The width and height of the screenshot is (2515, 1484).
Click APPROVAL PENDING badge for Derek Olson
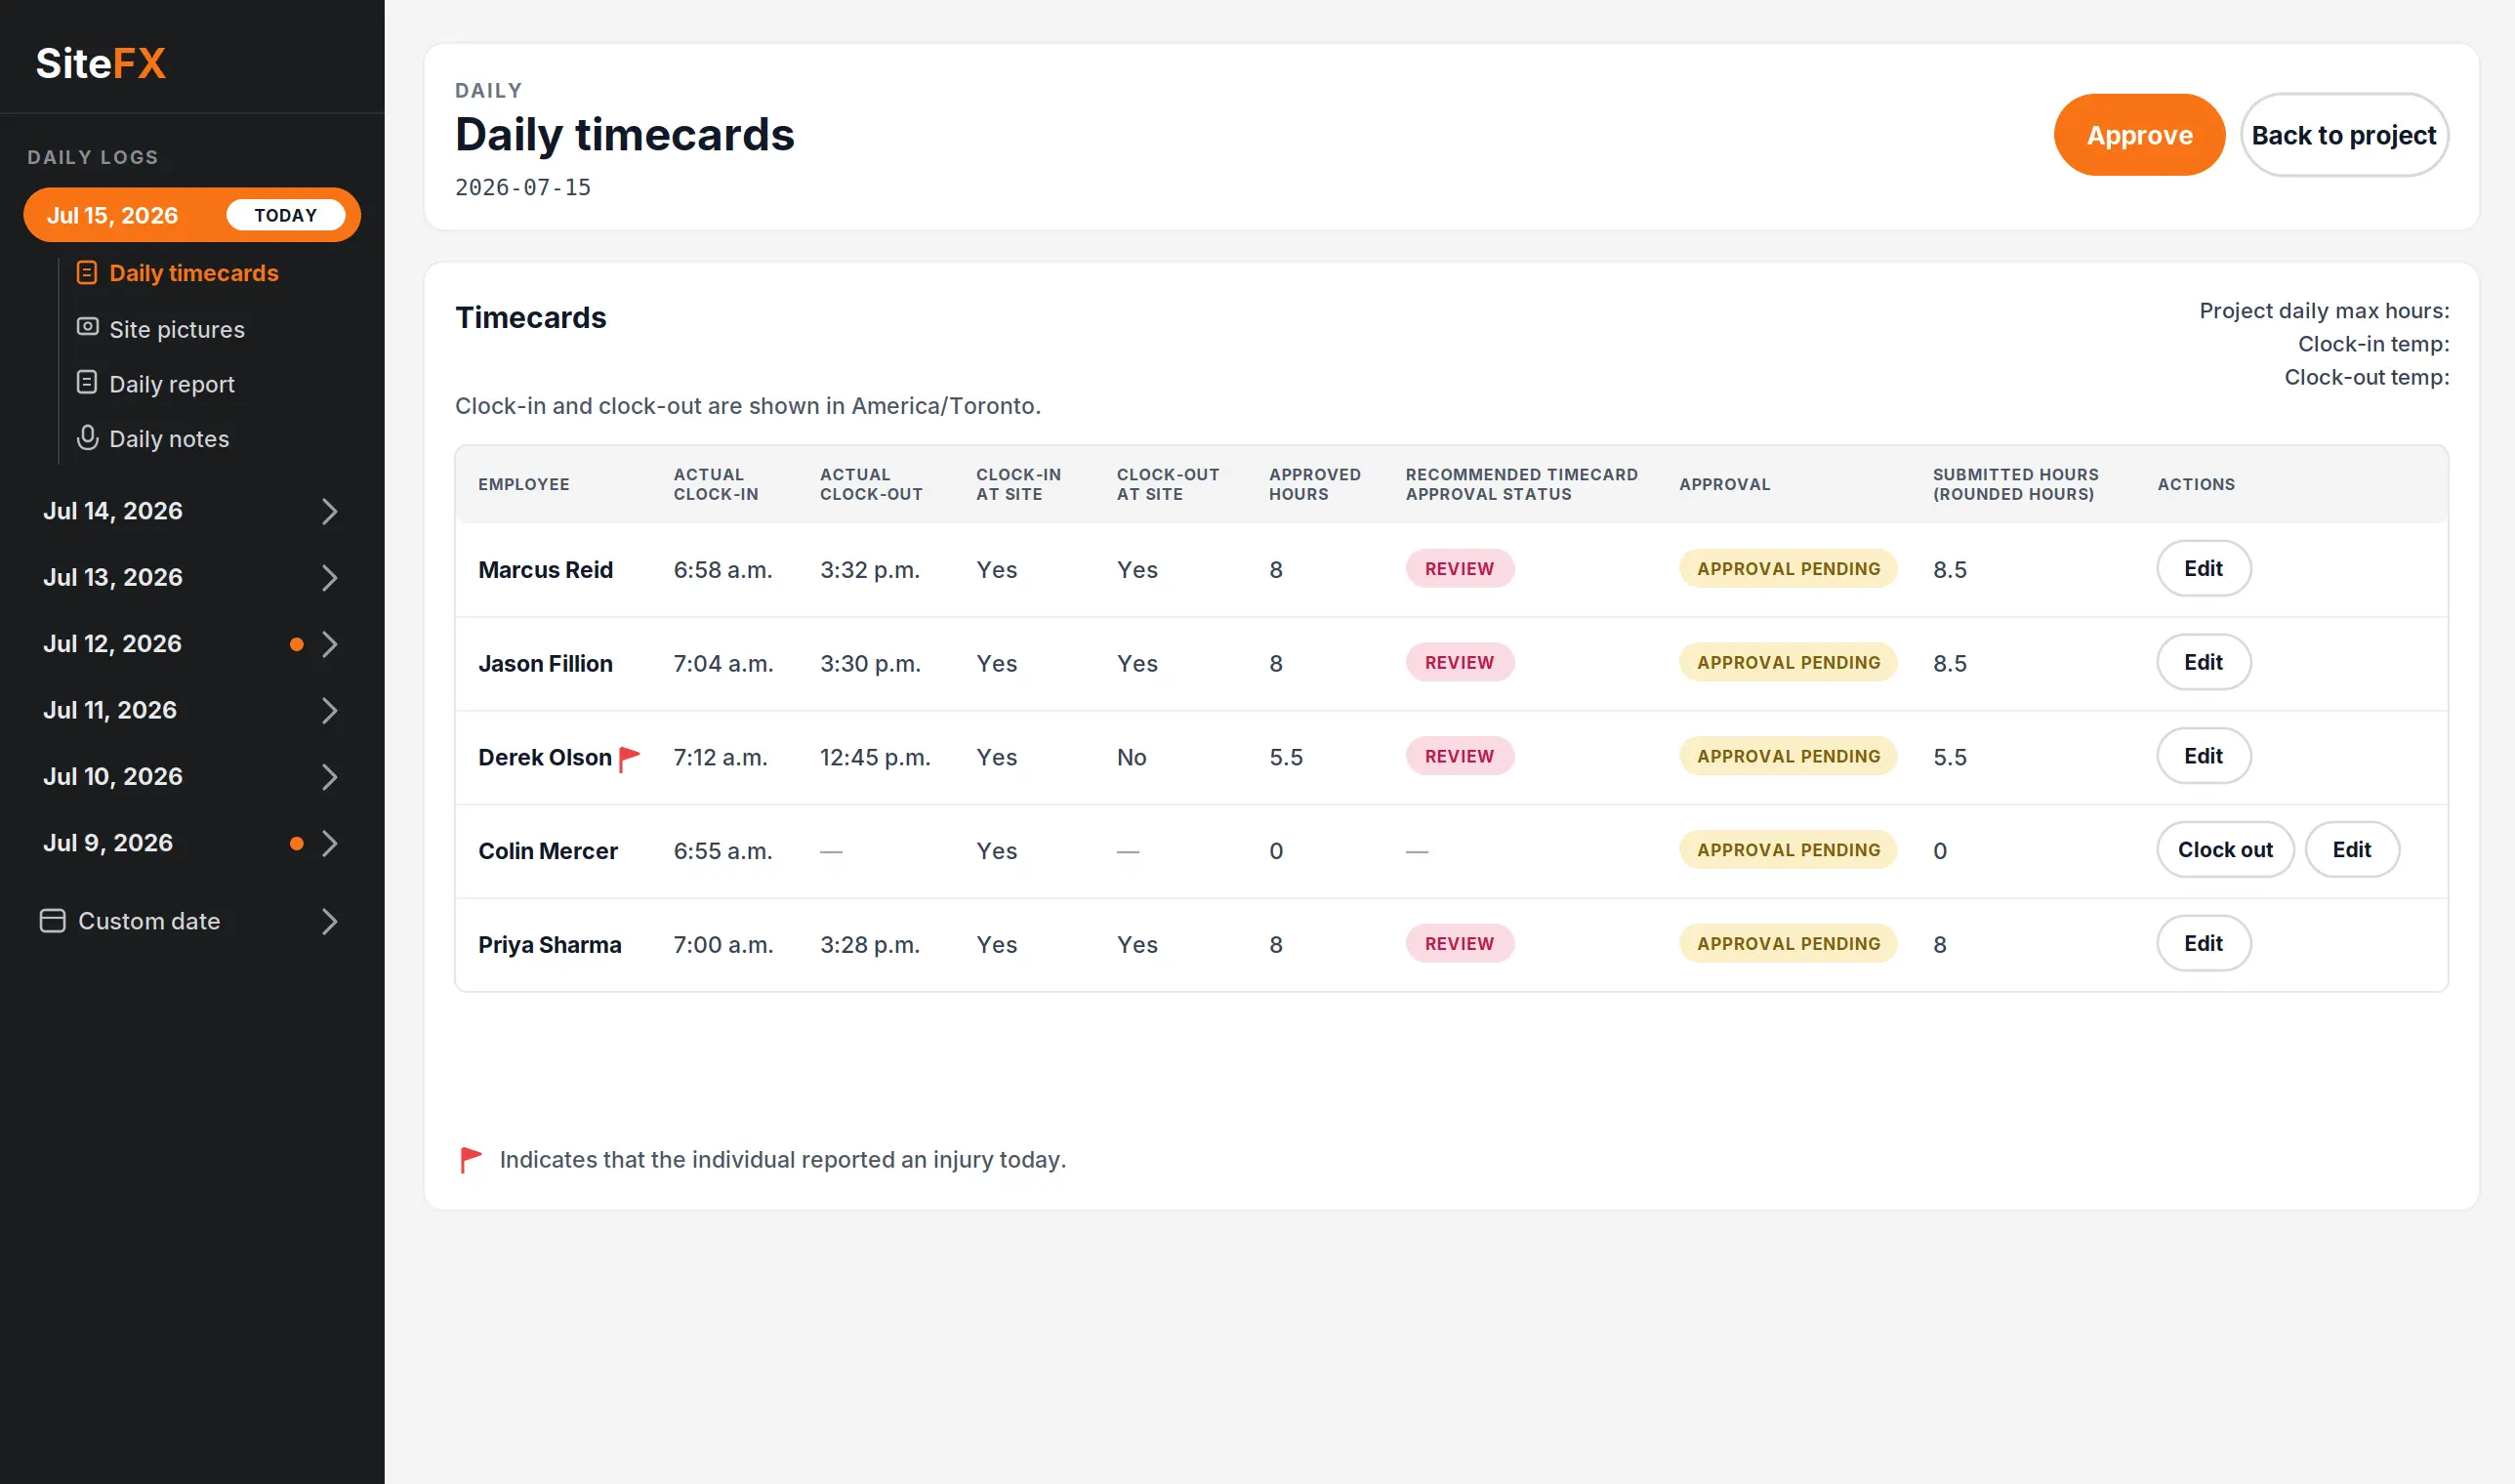[x=1788, y=757]
